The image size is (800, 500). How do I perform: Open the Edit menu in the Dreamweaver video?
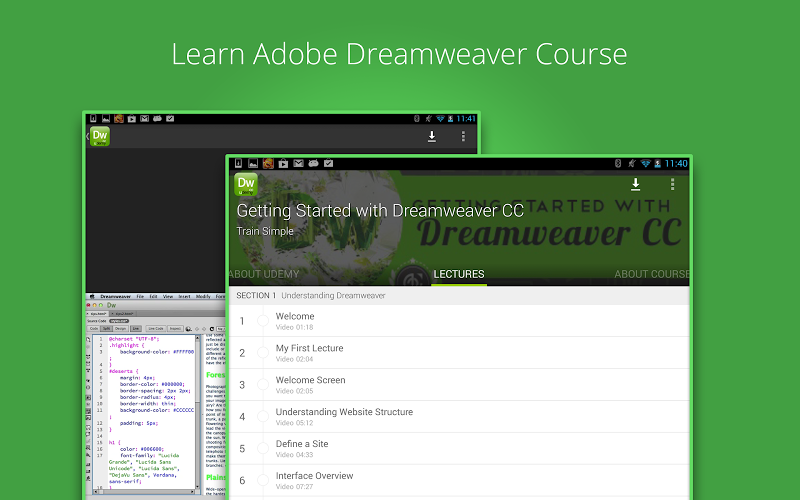pyautogui.click(x=154, y=296)
